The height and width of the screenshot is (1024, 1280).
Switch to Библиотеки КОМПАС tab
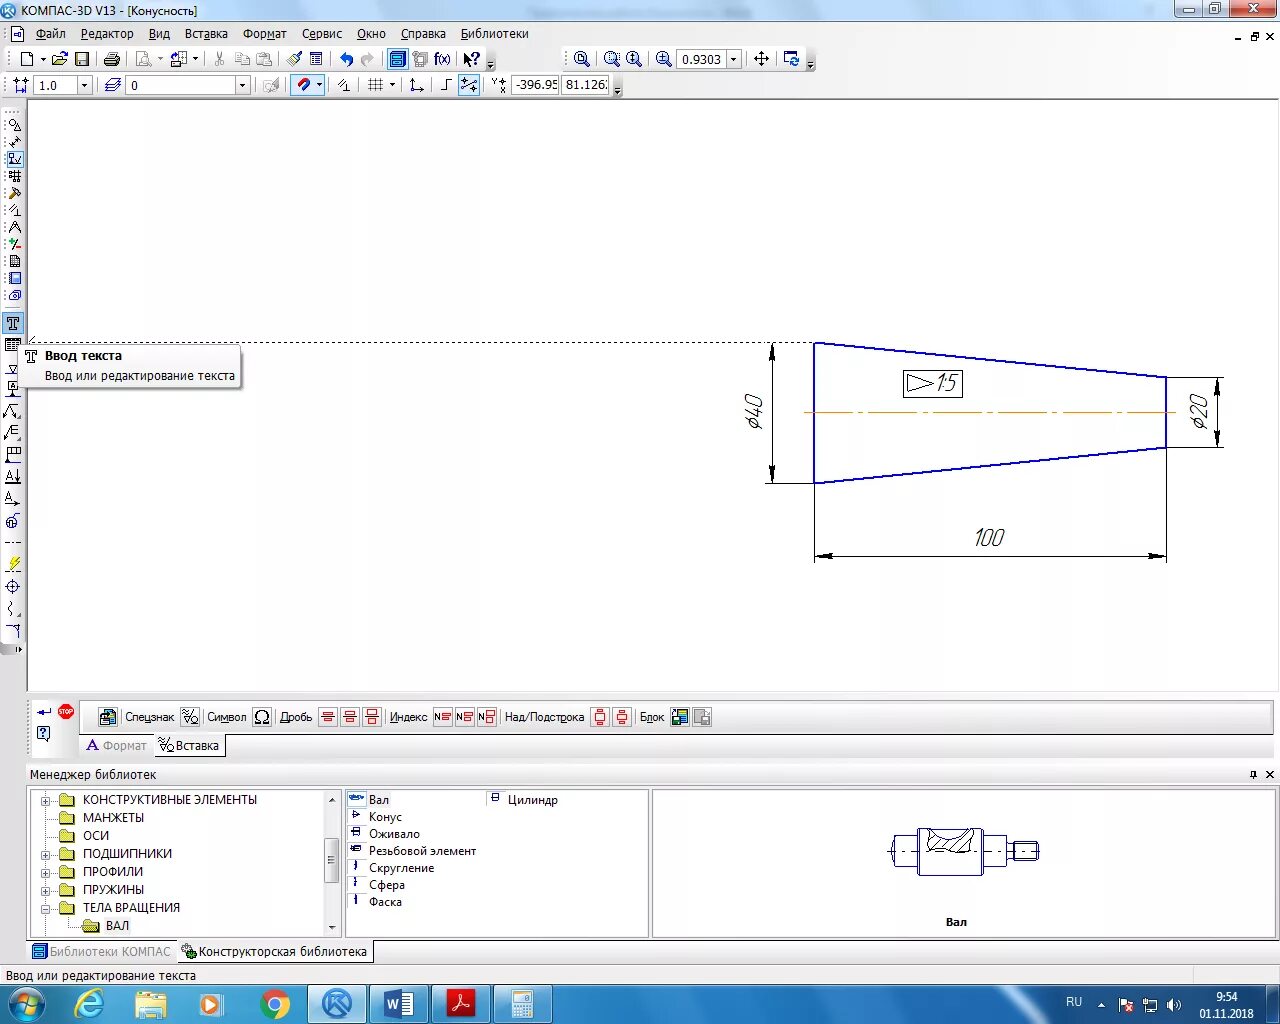(x=102, y=951)
